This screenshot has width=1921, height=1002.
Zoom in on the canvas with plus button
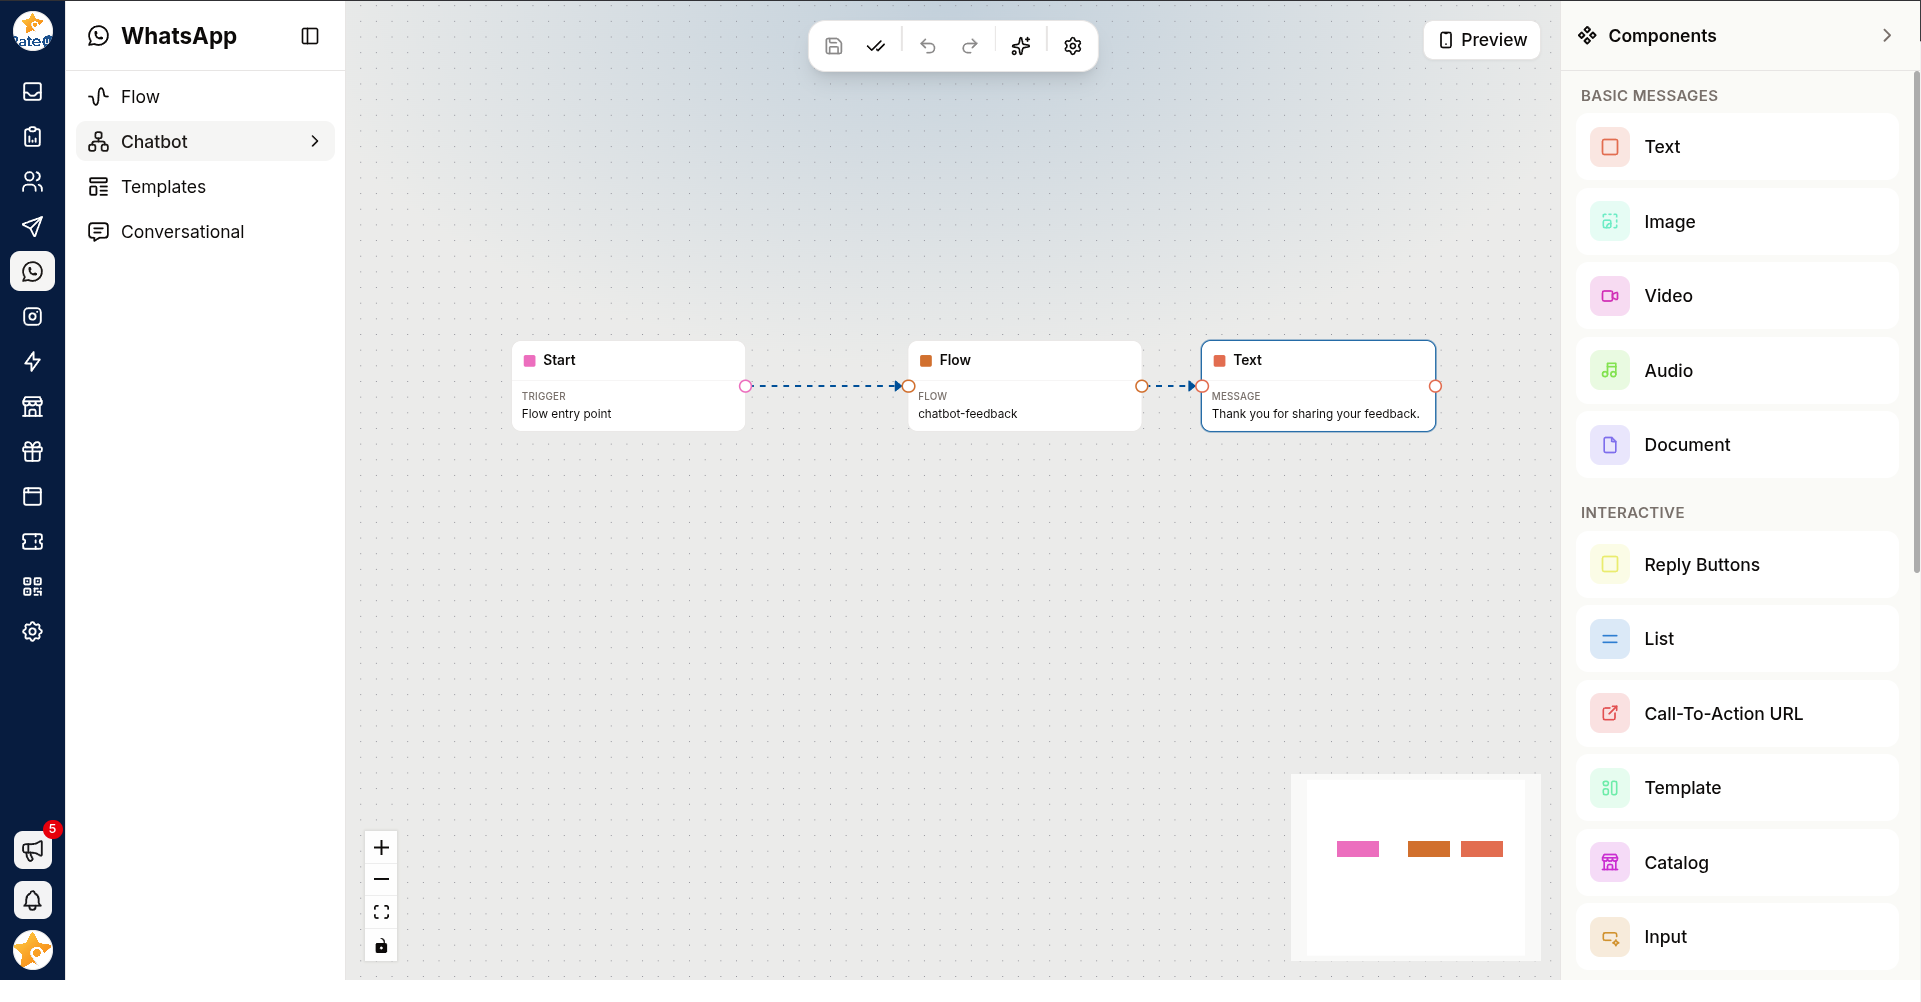(381, 848)
